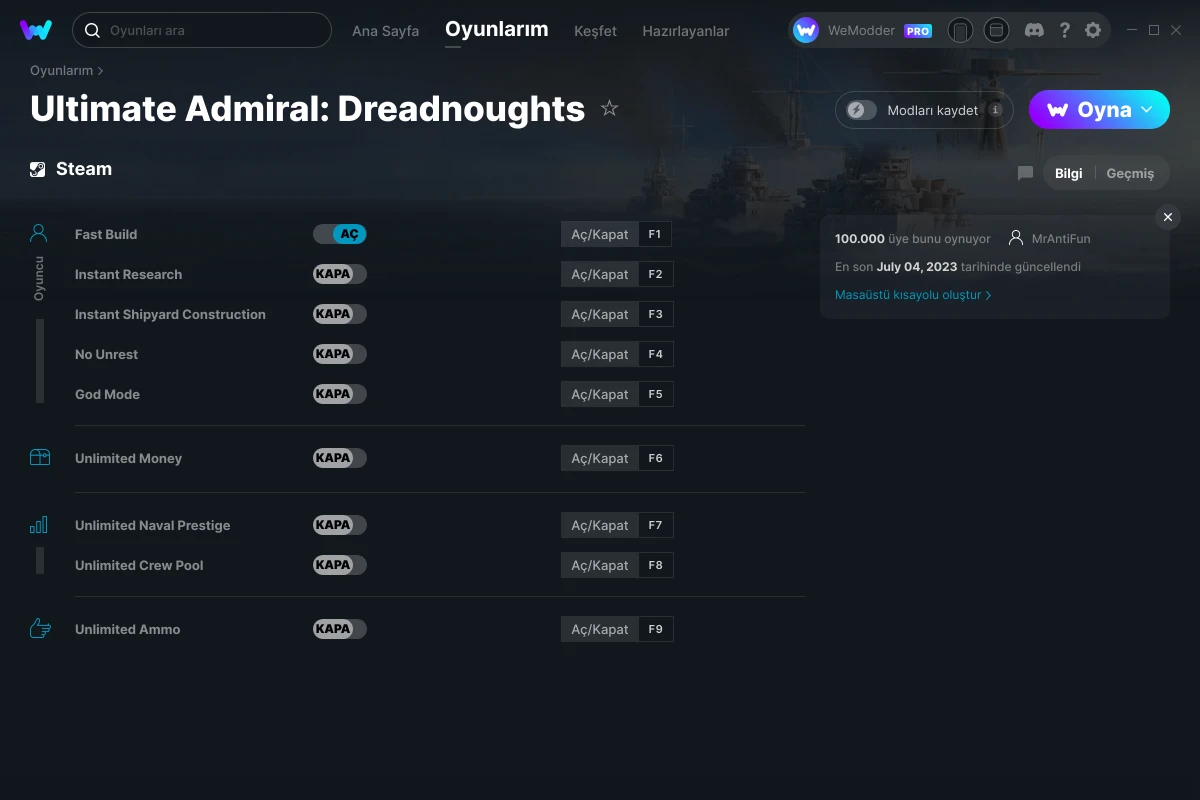Enable the Unlimited Ammo toggle
This screenshot has height=800, width=1200.
340,629
